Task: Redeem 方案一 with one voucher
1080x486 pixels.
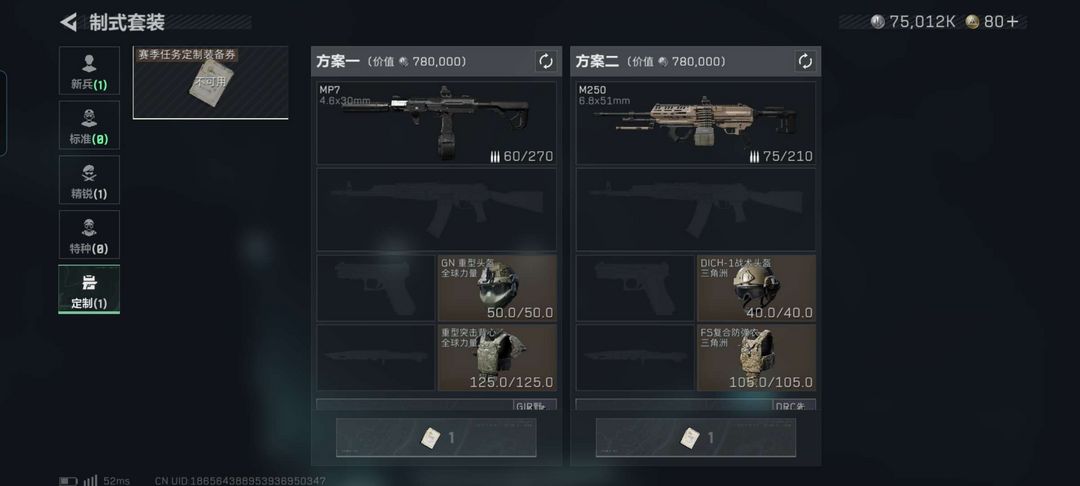Action: coord(436,437)
